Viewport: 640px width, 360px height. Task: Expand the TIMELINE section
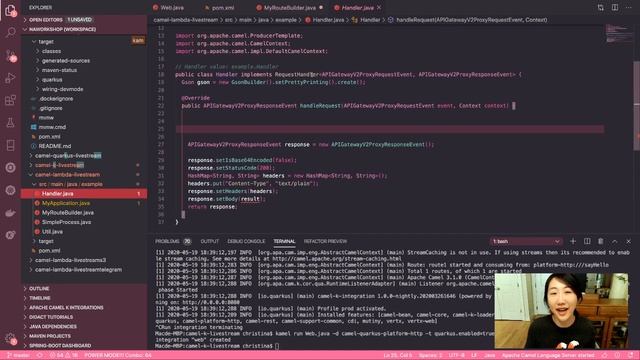coord(40,298)
